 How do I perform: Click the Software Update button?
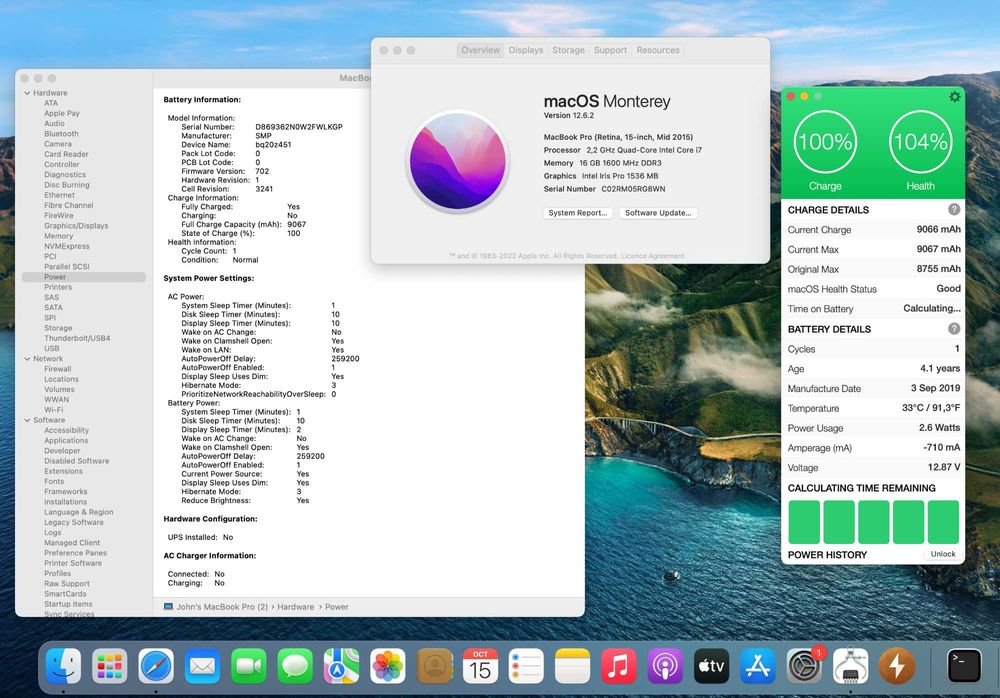tap(658, 213)
